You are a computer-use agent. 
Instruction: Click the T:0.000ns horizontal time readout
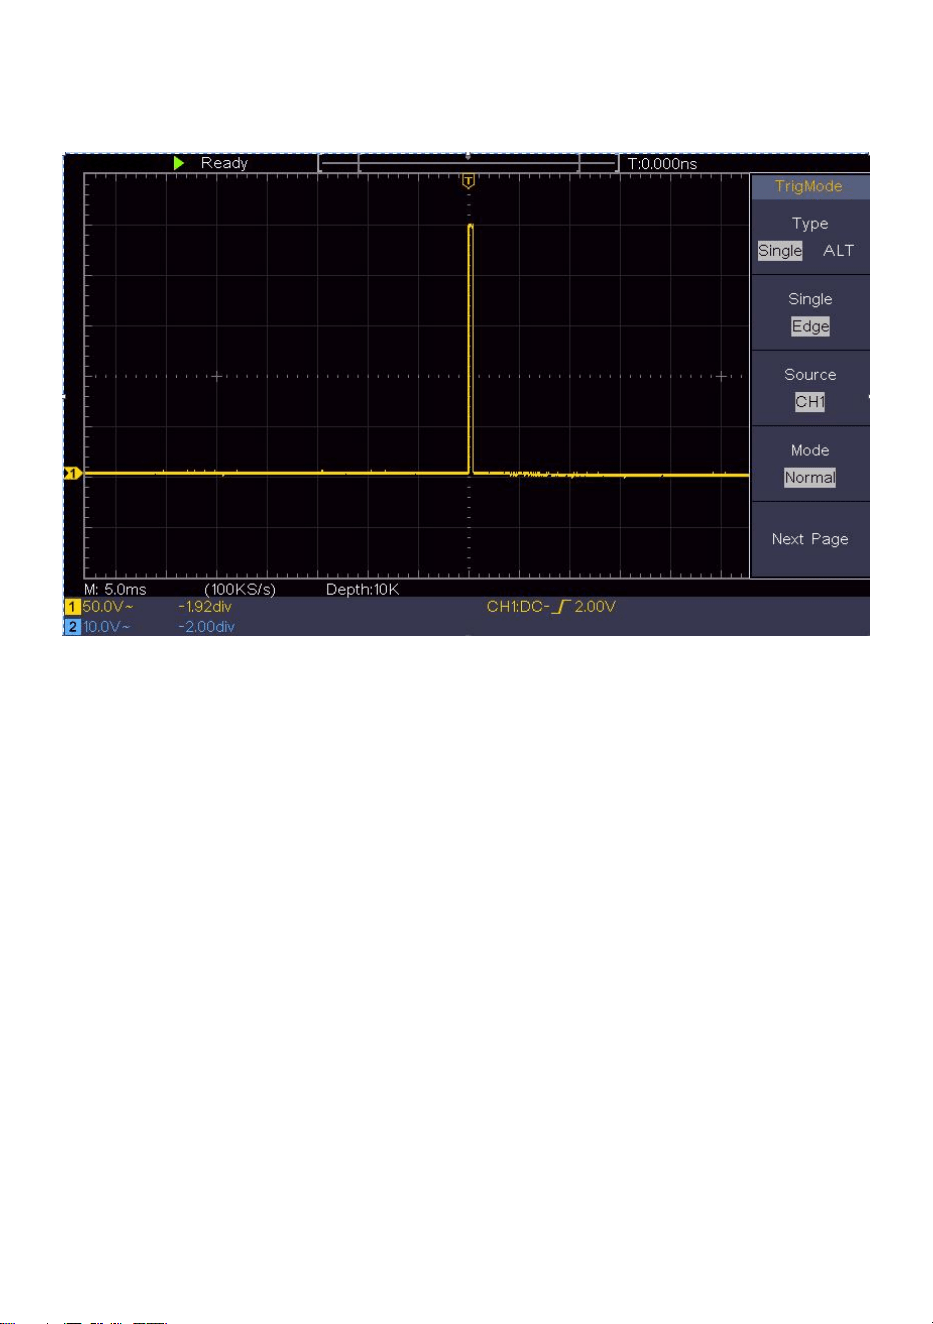click(662, 163)
